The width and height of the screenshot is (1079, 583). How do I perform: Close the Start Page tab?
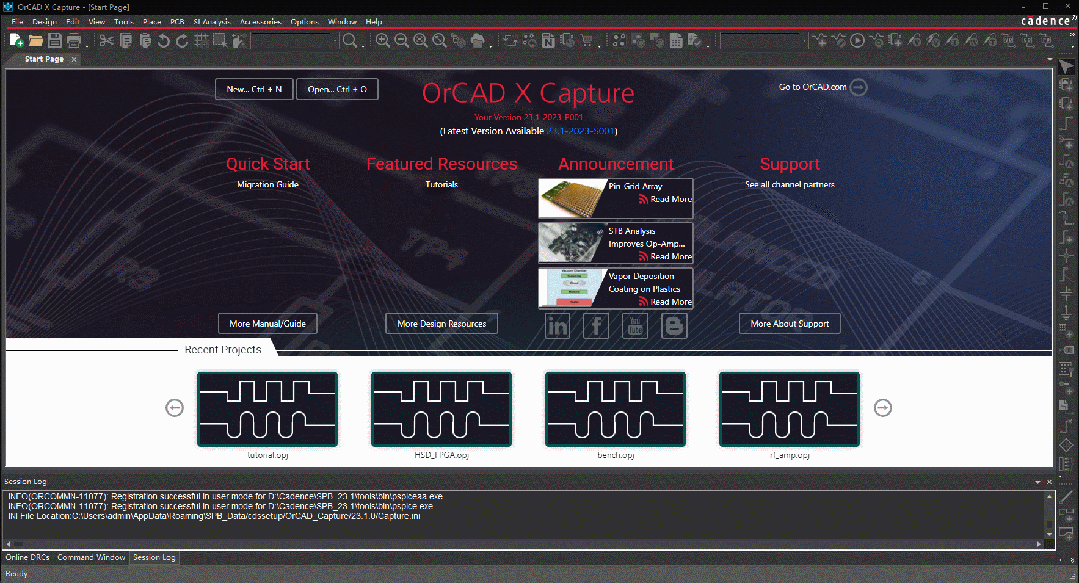[74, 59]
